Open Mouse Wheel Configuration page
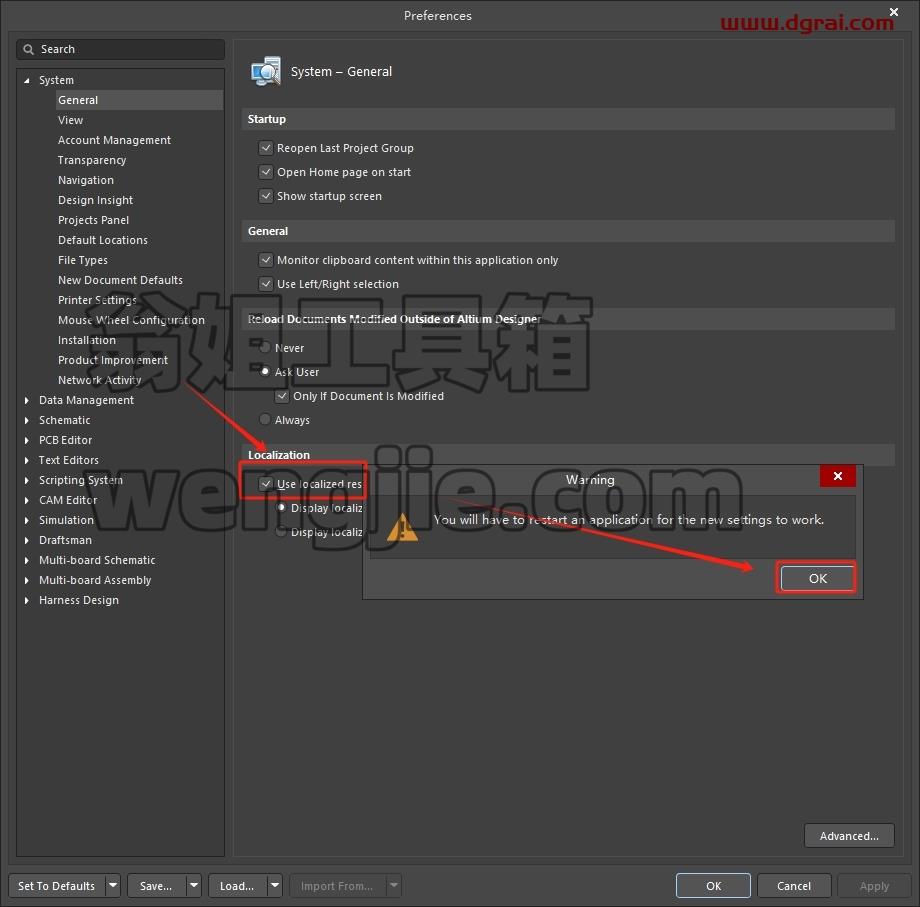 click(131, 320)
